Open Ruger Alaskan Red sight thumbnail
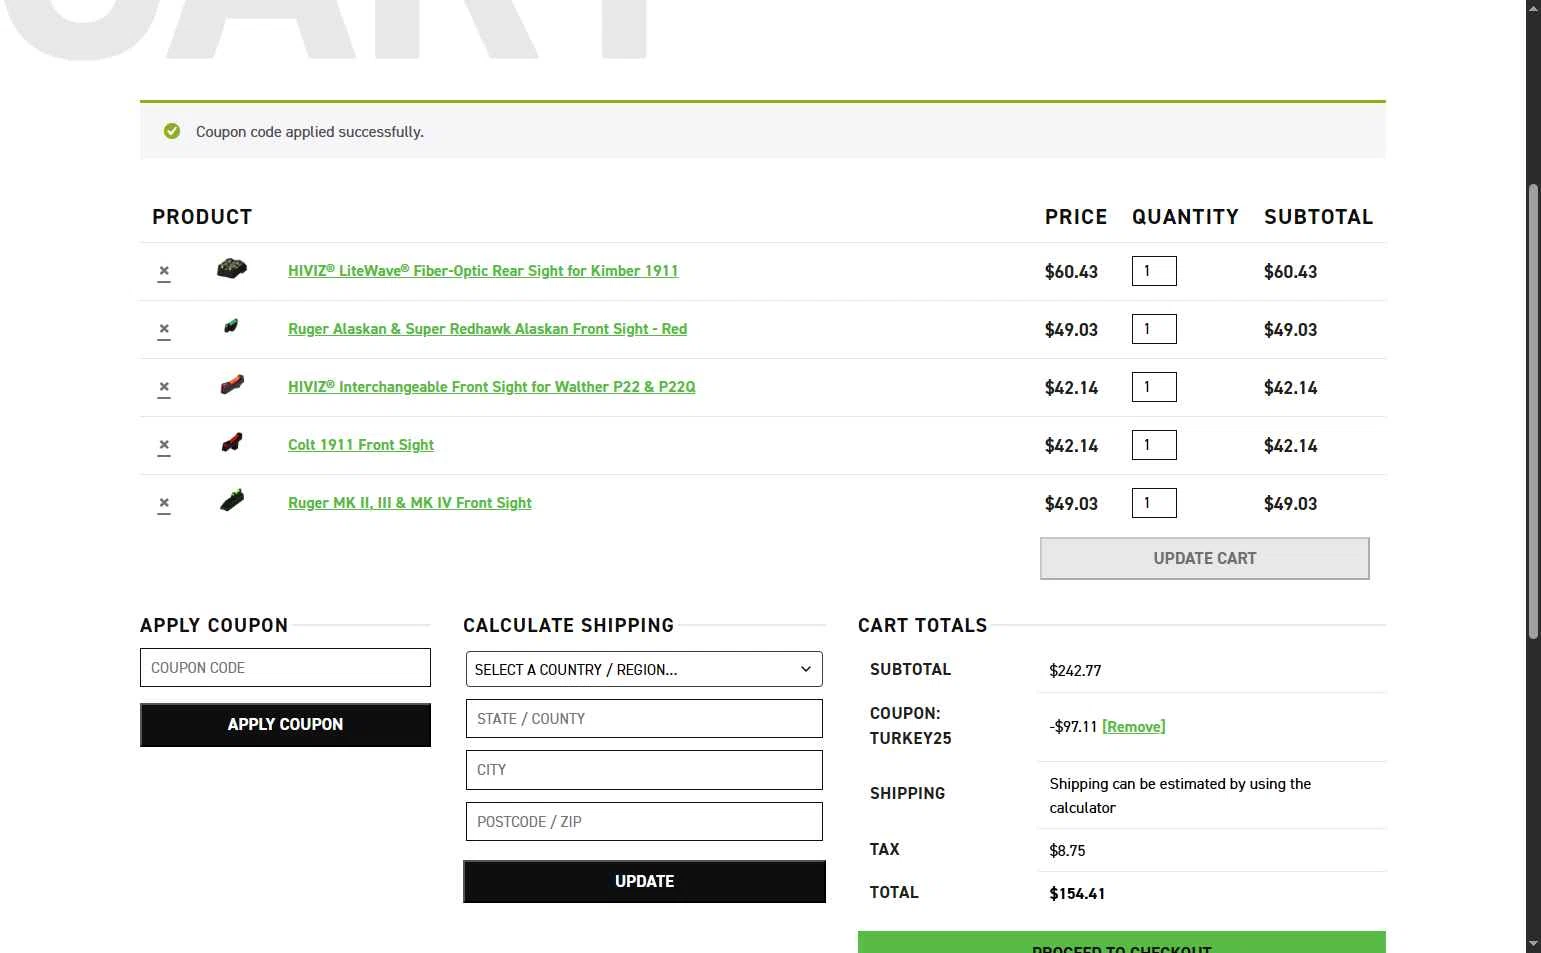The width and height of the screenshot is (1541, 953). point(231,326)
